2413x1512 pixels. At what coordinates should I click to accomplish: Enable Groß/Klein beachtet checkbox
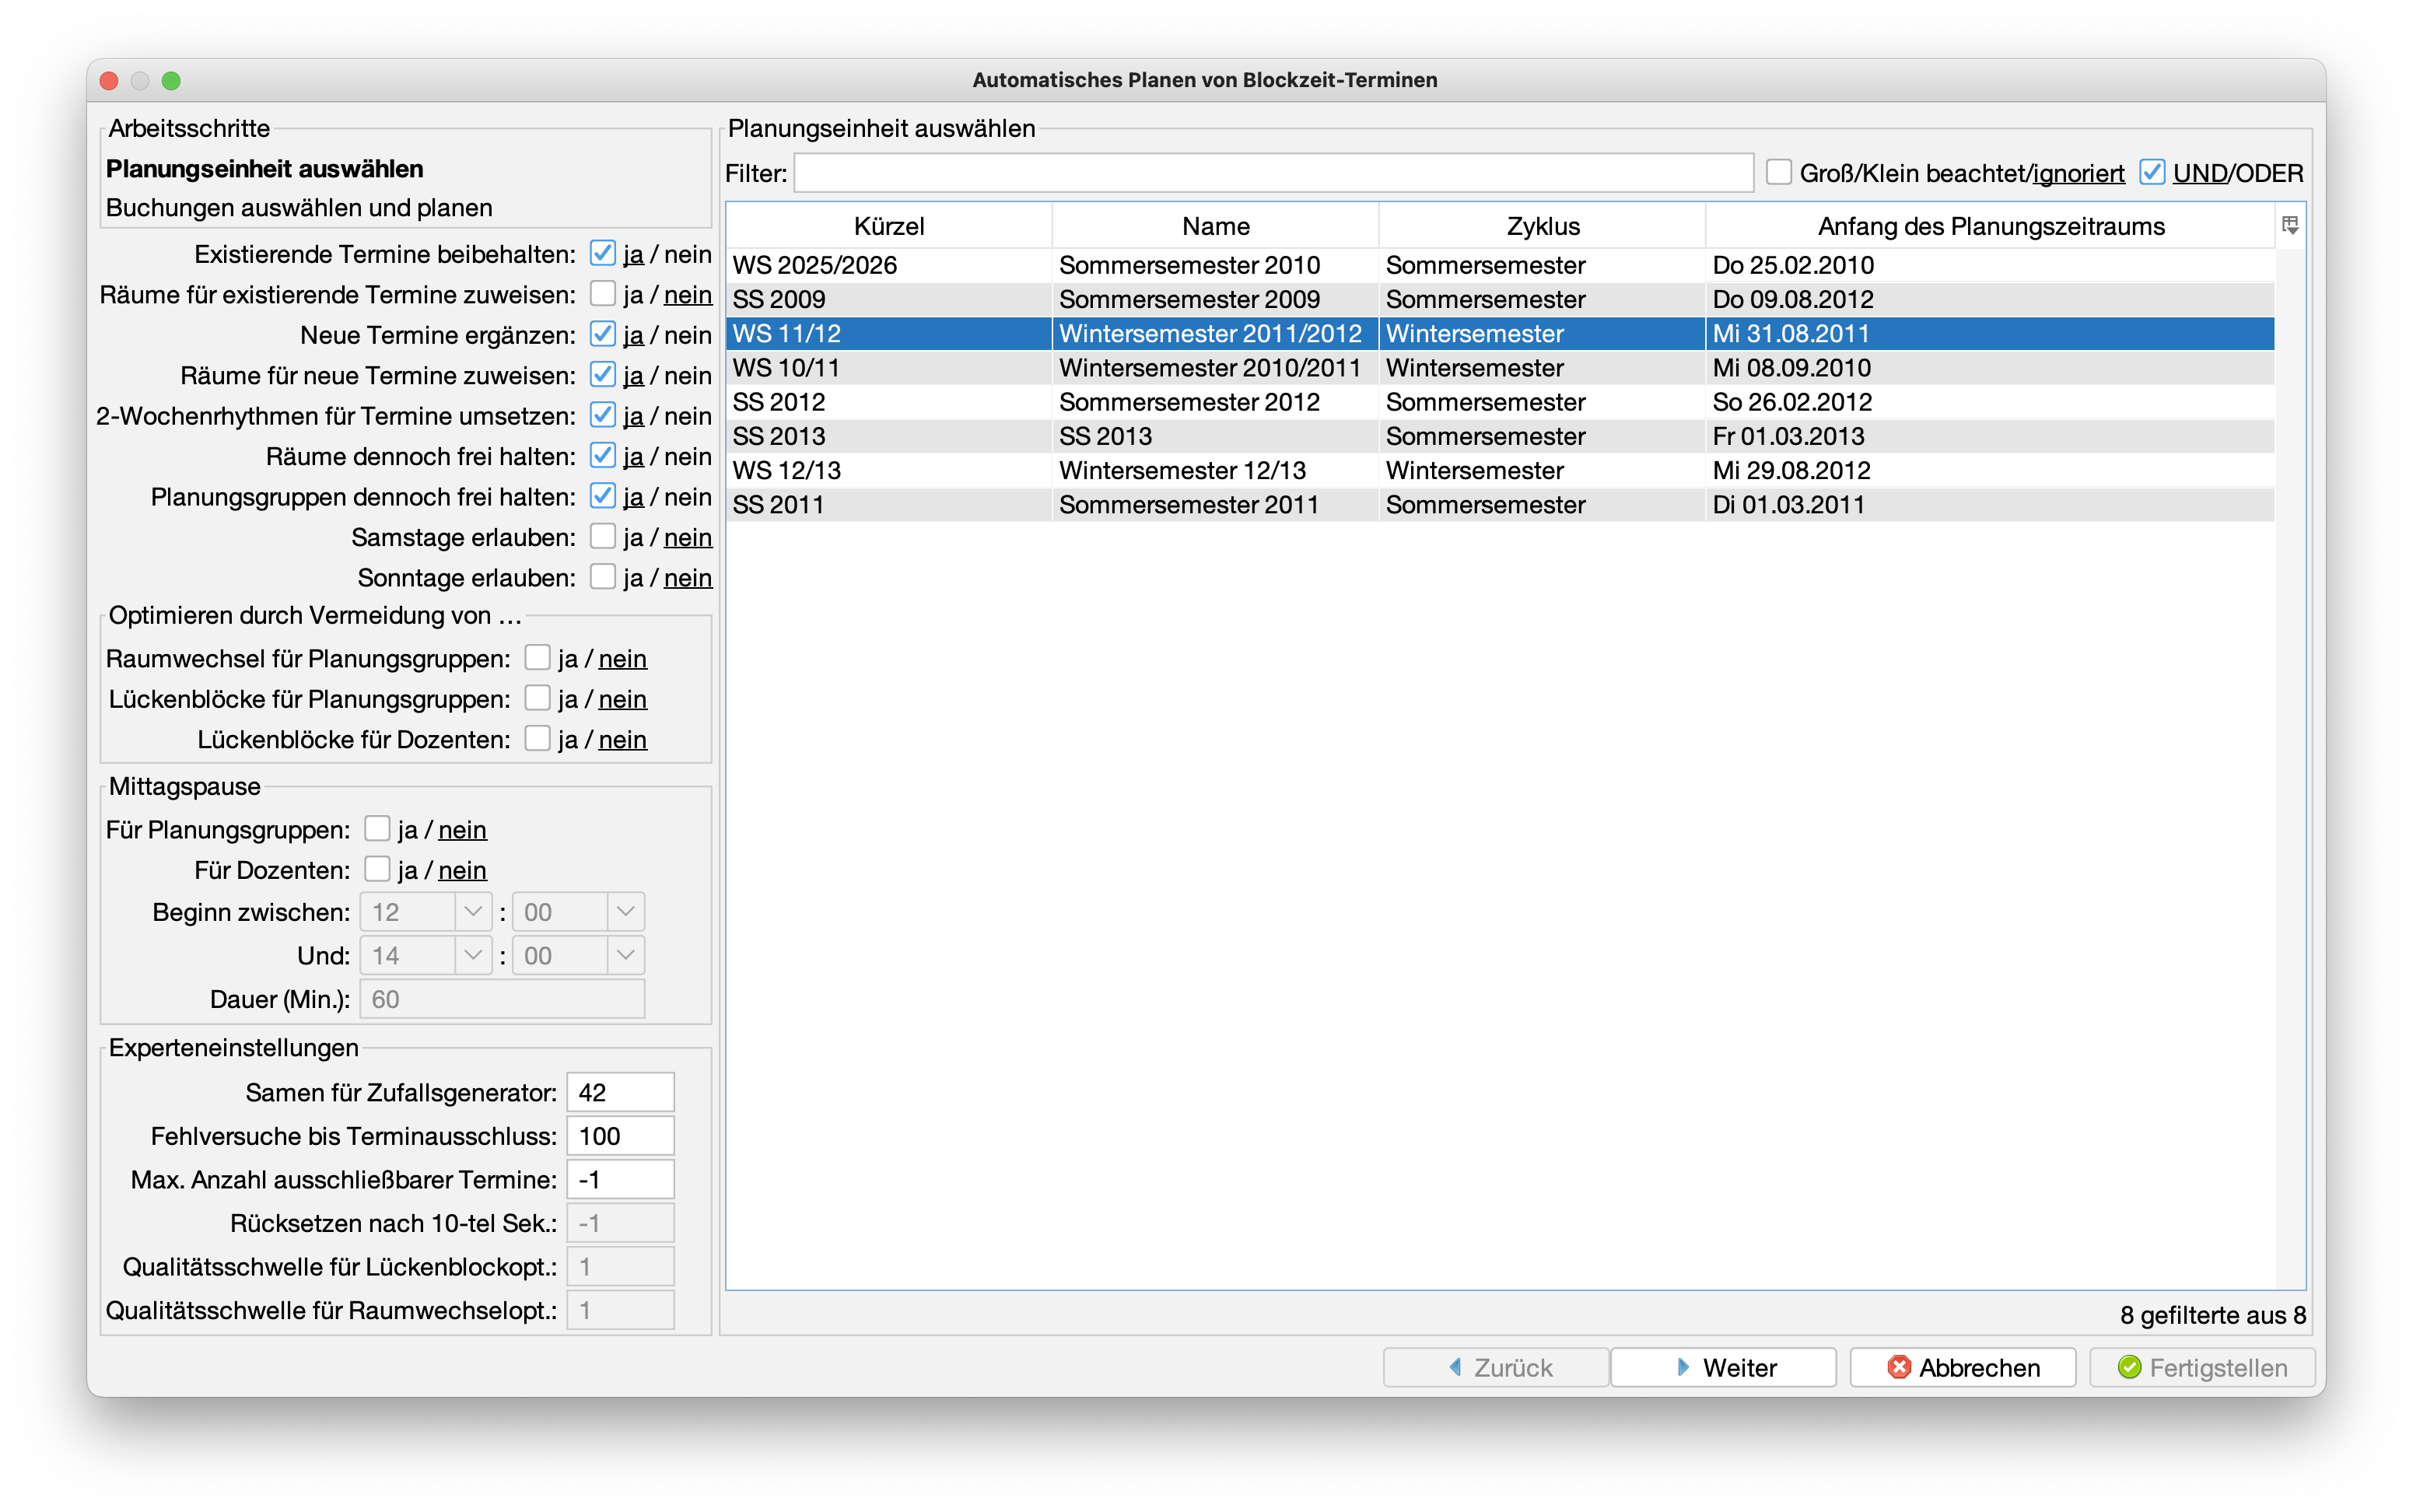click(1778, 172)
